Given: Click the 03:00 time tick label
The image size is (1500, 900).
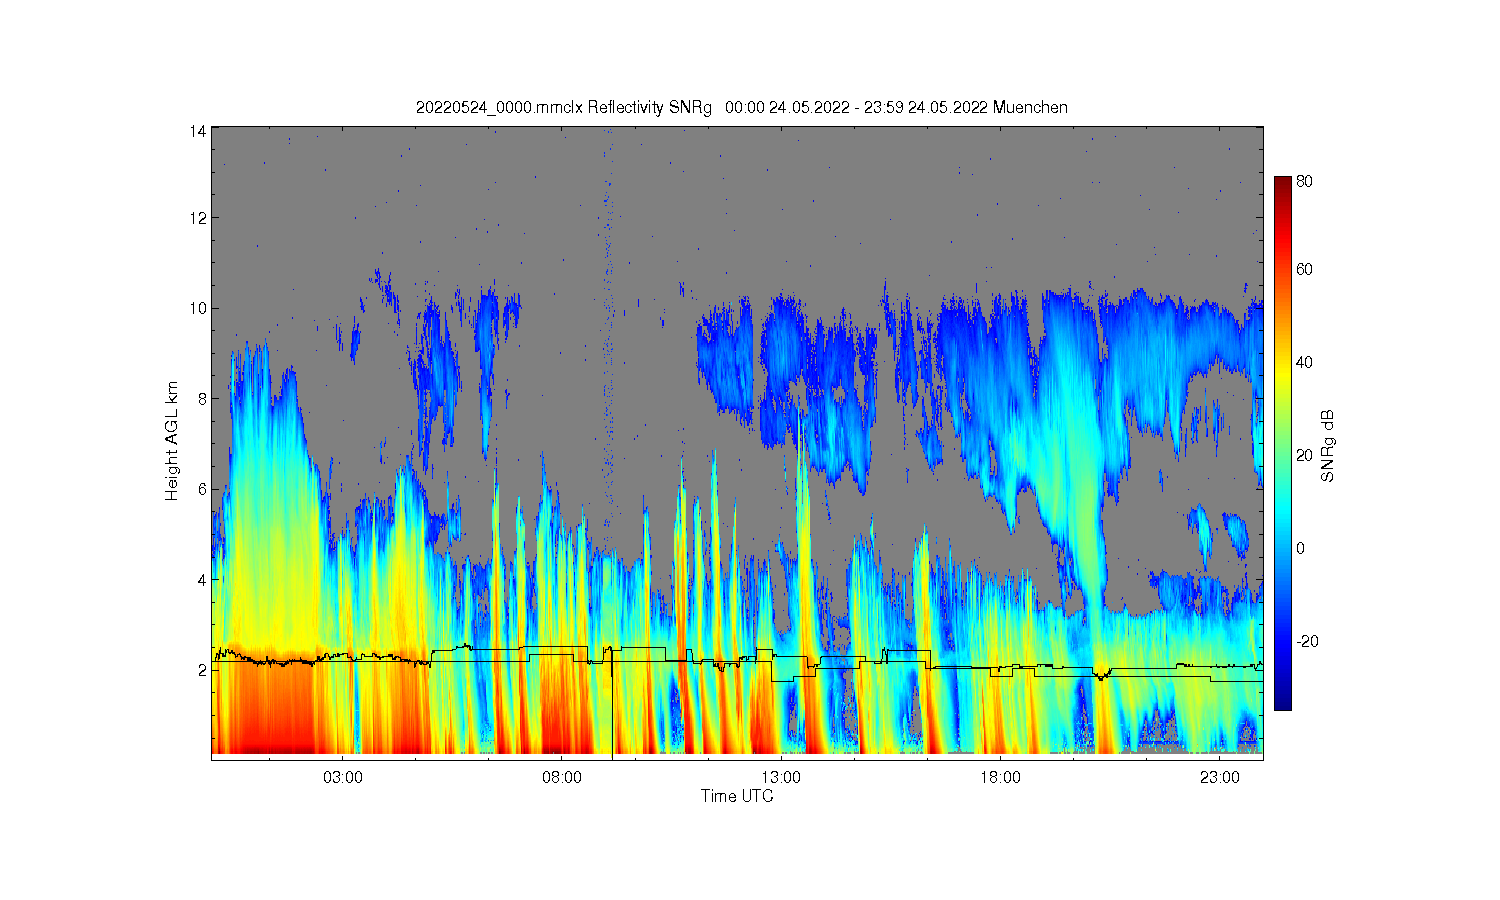Looking at the screenshot, I should [x=343, y=778].
